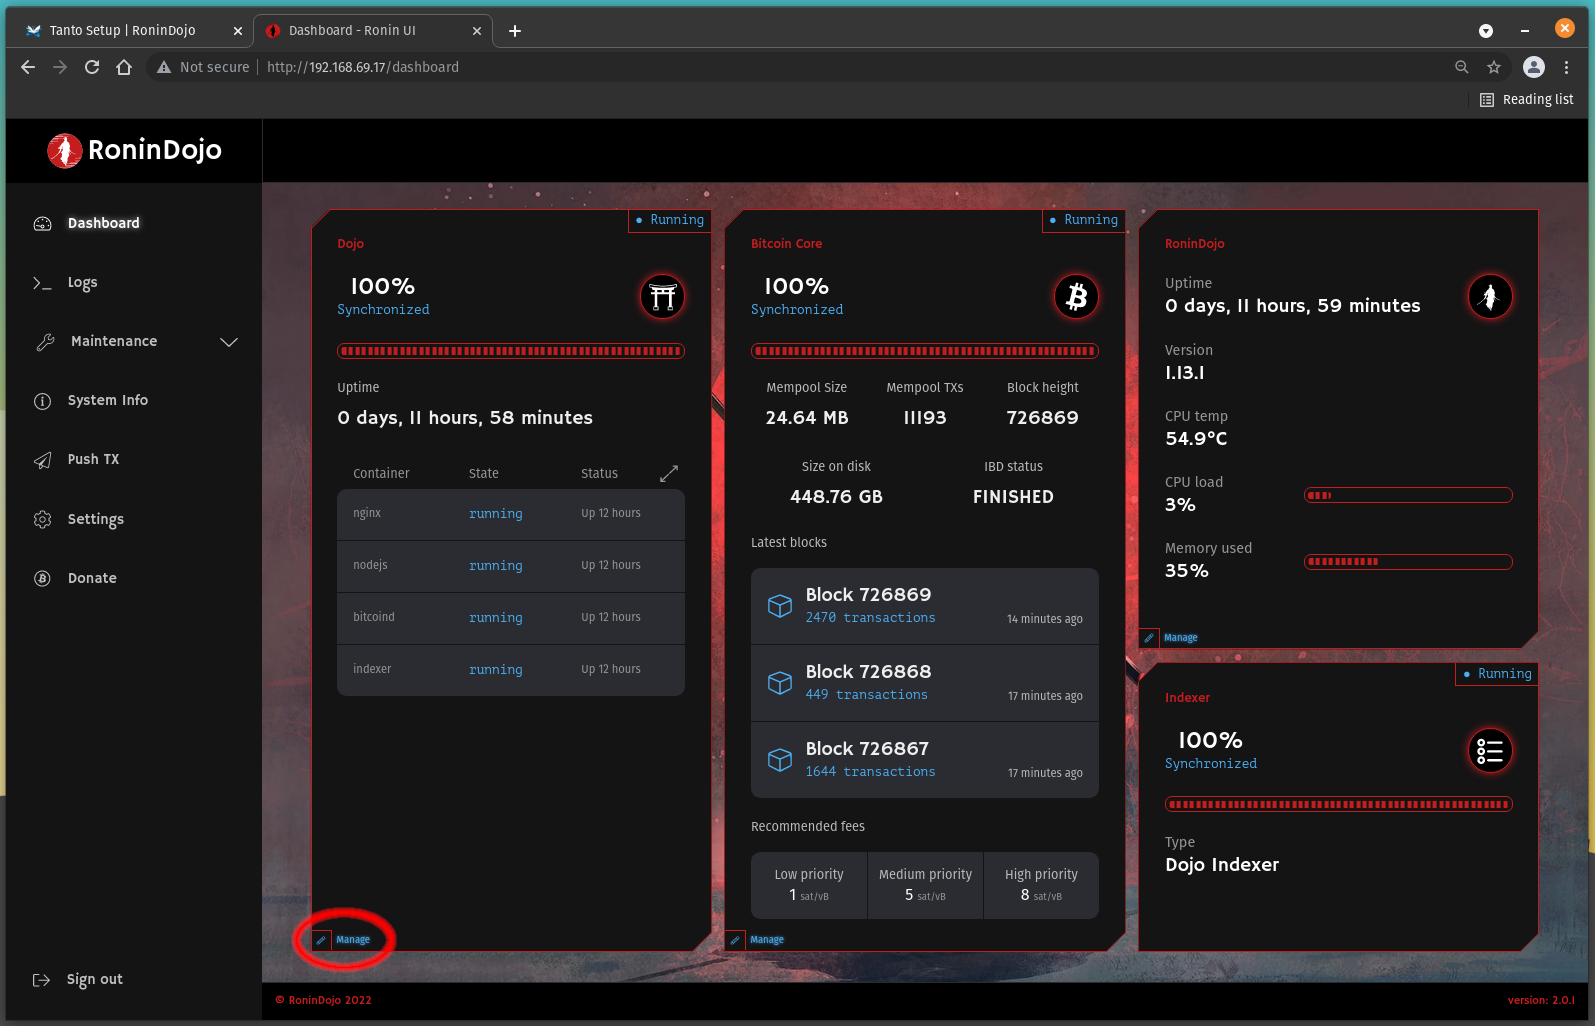Click the Settings gear icon
This screenshot has width=1595, height=1026.
[43, 520]
